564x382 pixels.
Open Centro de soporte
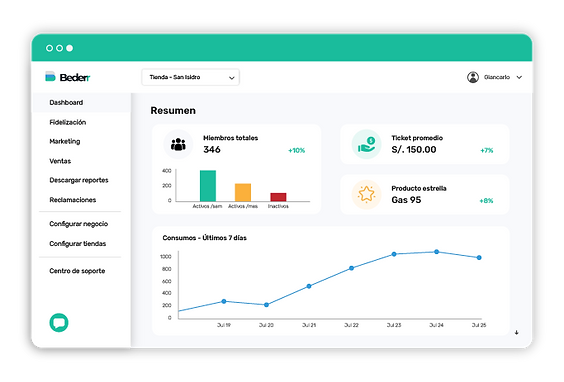(77, 271)
